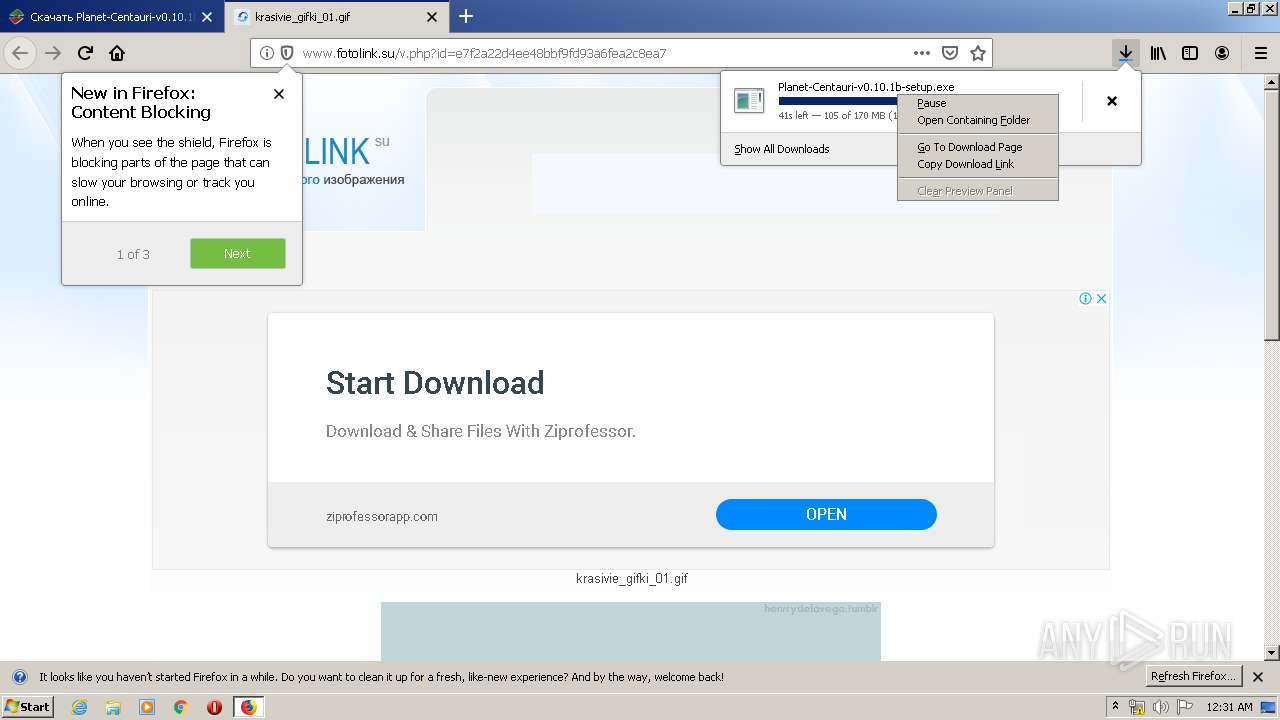Open the media player taskbar icon

pos(147,707)
